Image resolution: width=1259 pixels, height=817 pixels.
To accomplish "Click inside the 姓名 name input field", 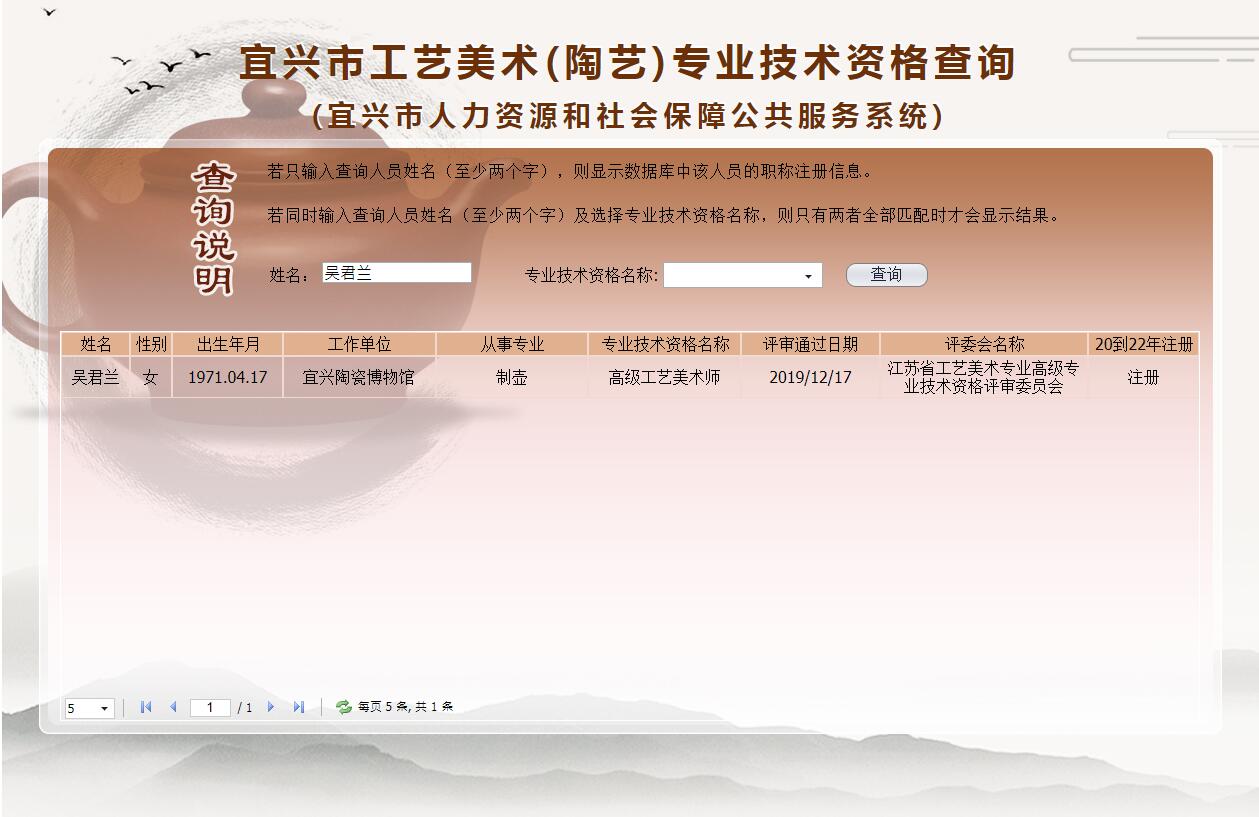I will pyautogui.click(x=395, y=272).
